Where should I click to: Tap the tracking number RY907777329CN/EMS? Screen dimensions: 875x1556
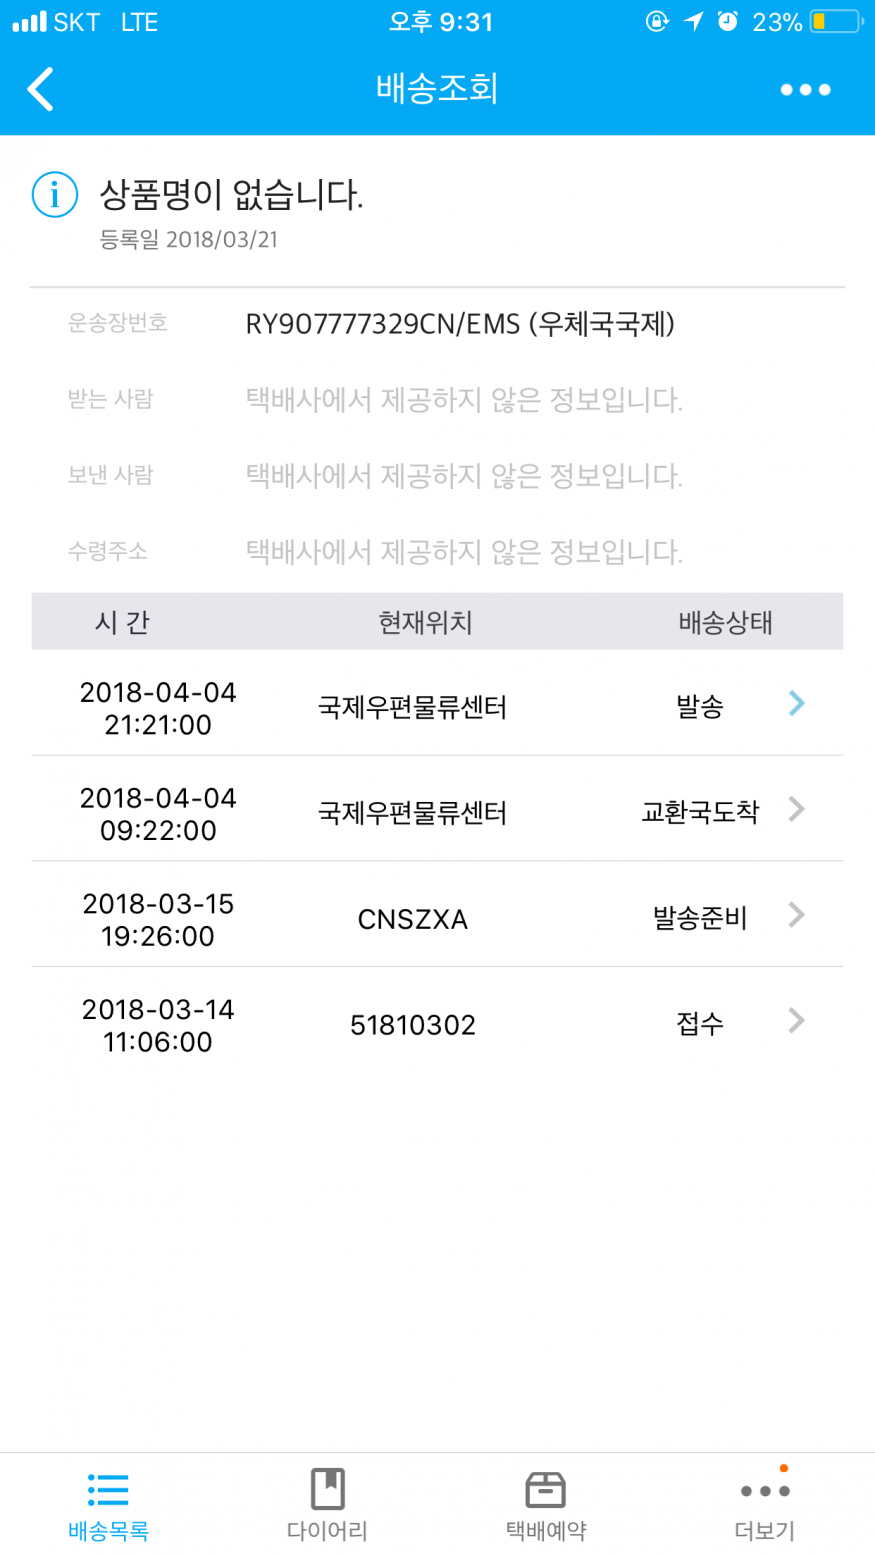[x=460, y=324]
